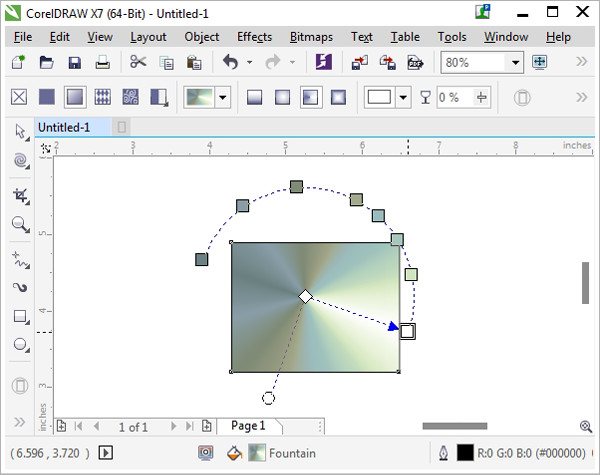Go to the first page button

(78, 426)
